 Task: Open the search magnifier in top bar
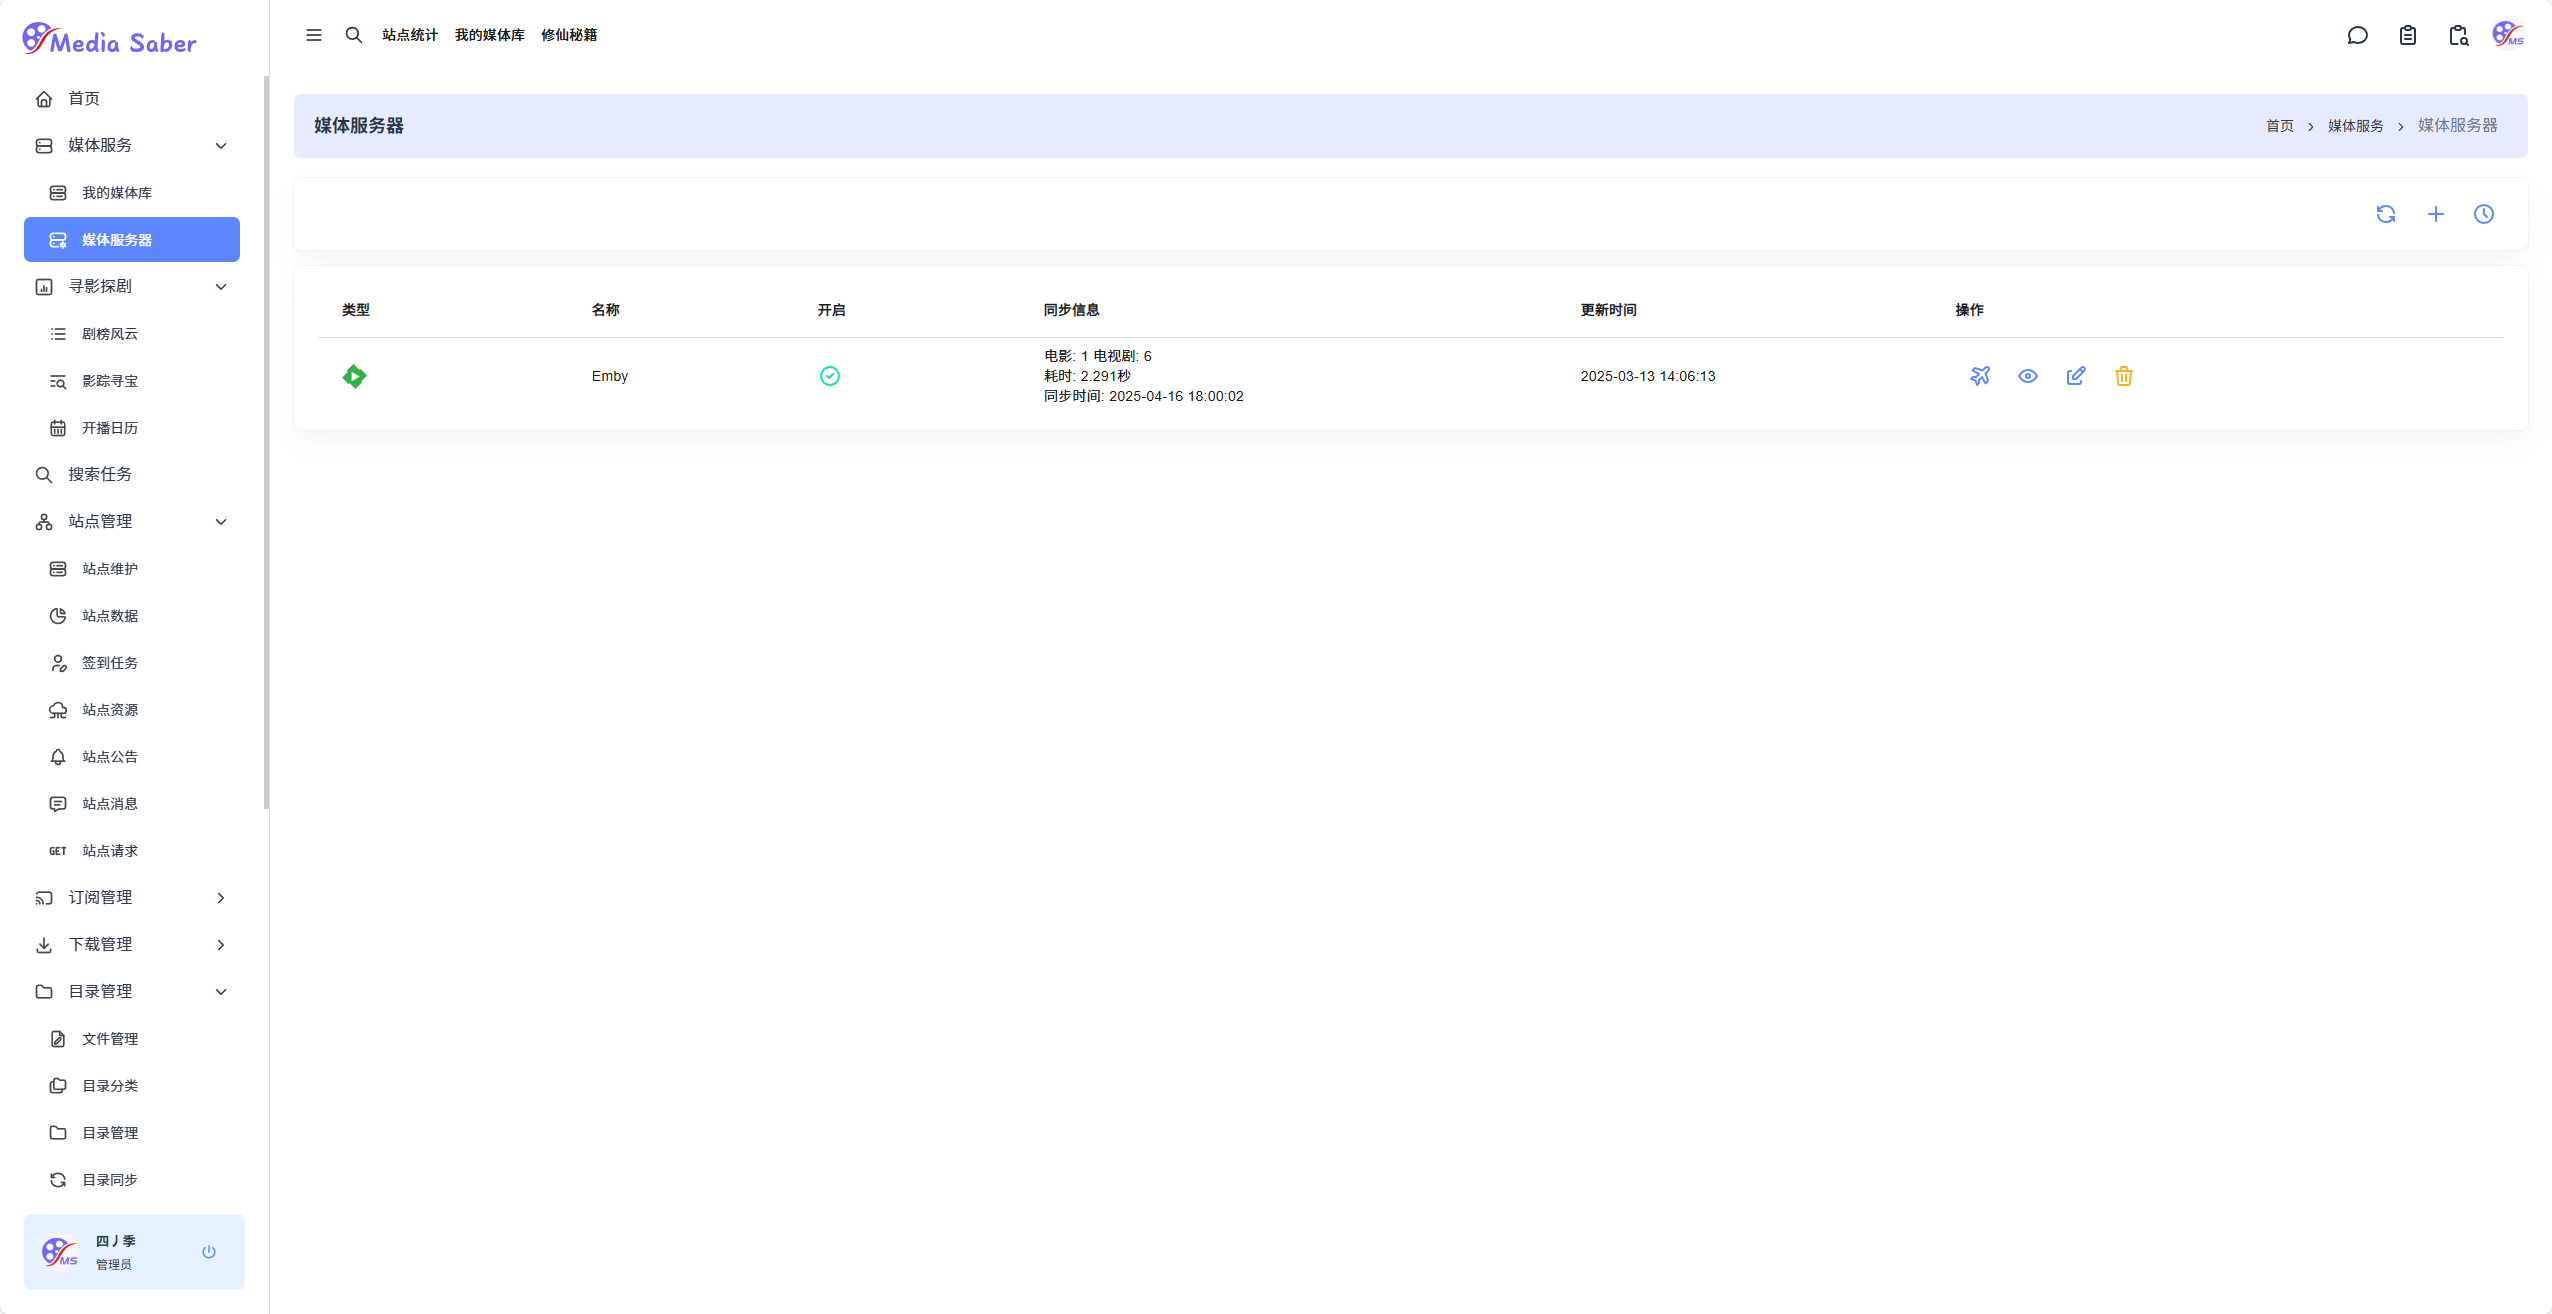[353, 35]
